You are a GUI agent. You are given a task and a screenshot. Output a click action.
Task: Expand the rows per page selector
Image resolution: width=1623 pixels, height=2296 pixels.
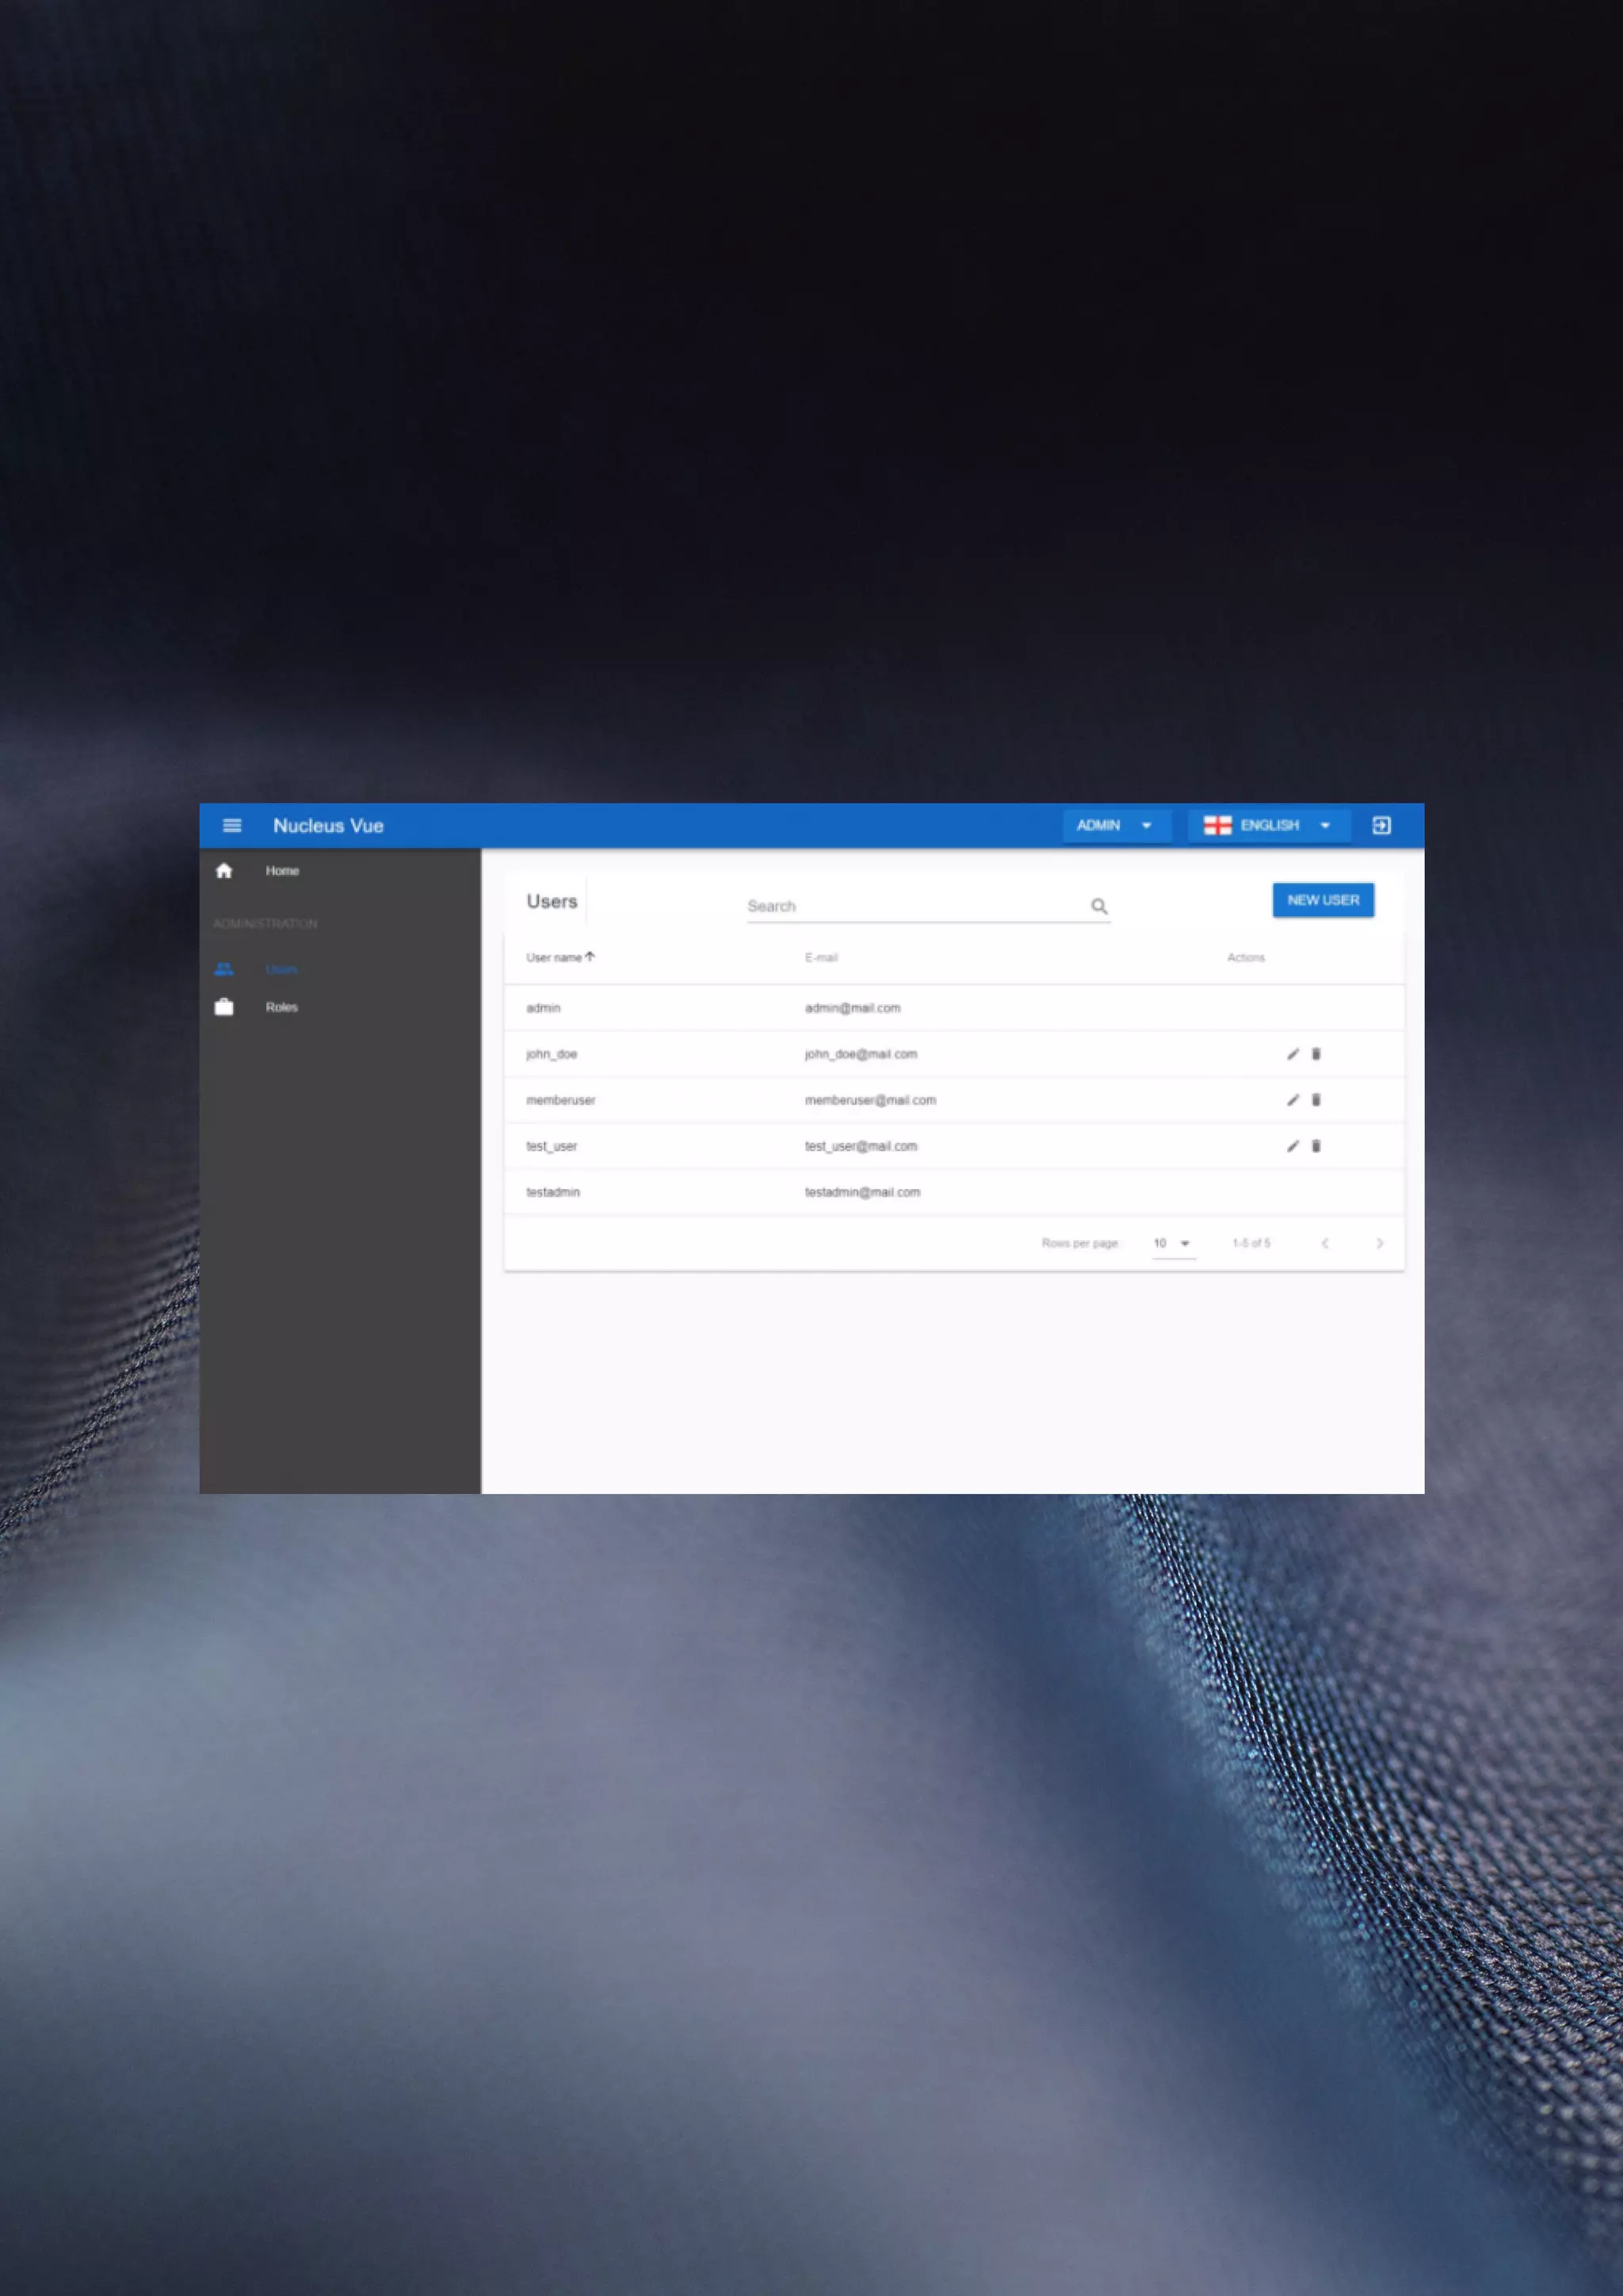[1173, 1243]
